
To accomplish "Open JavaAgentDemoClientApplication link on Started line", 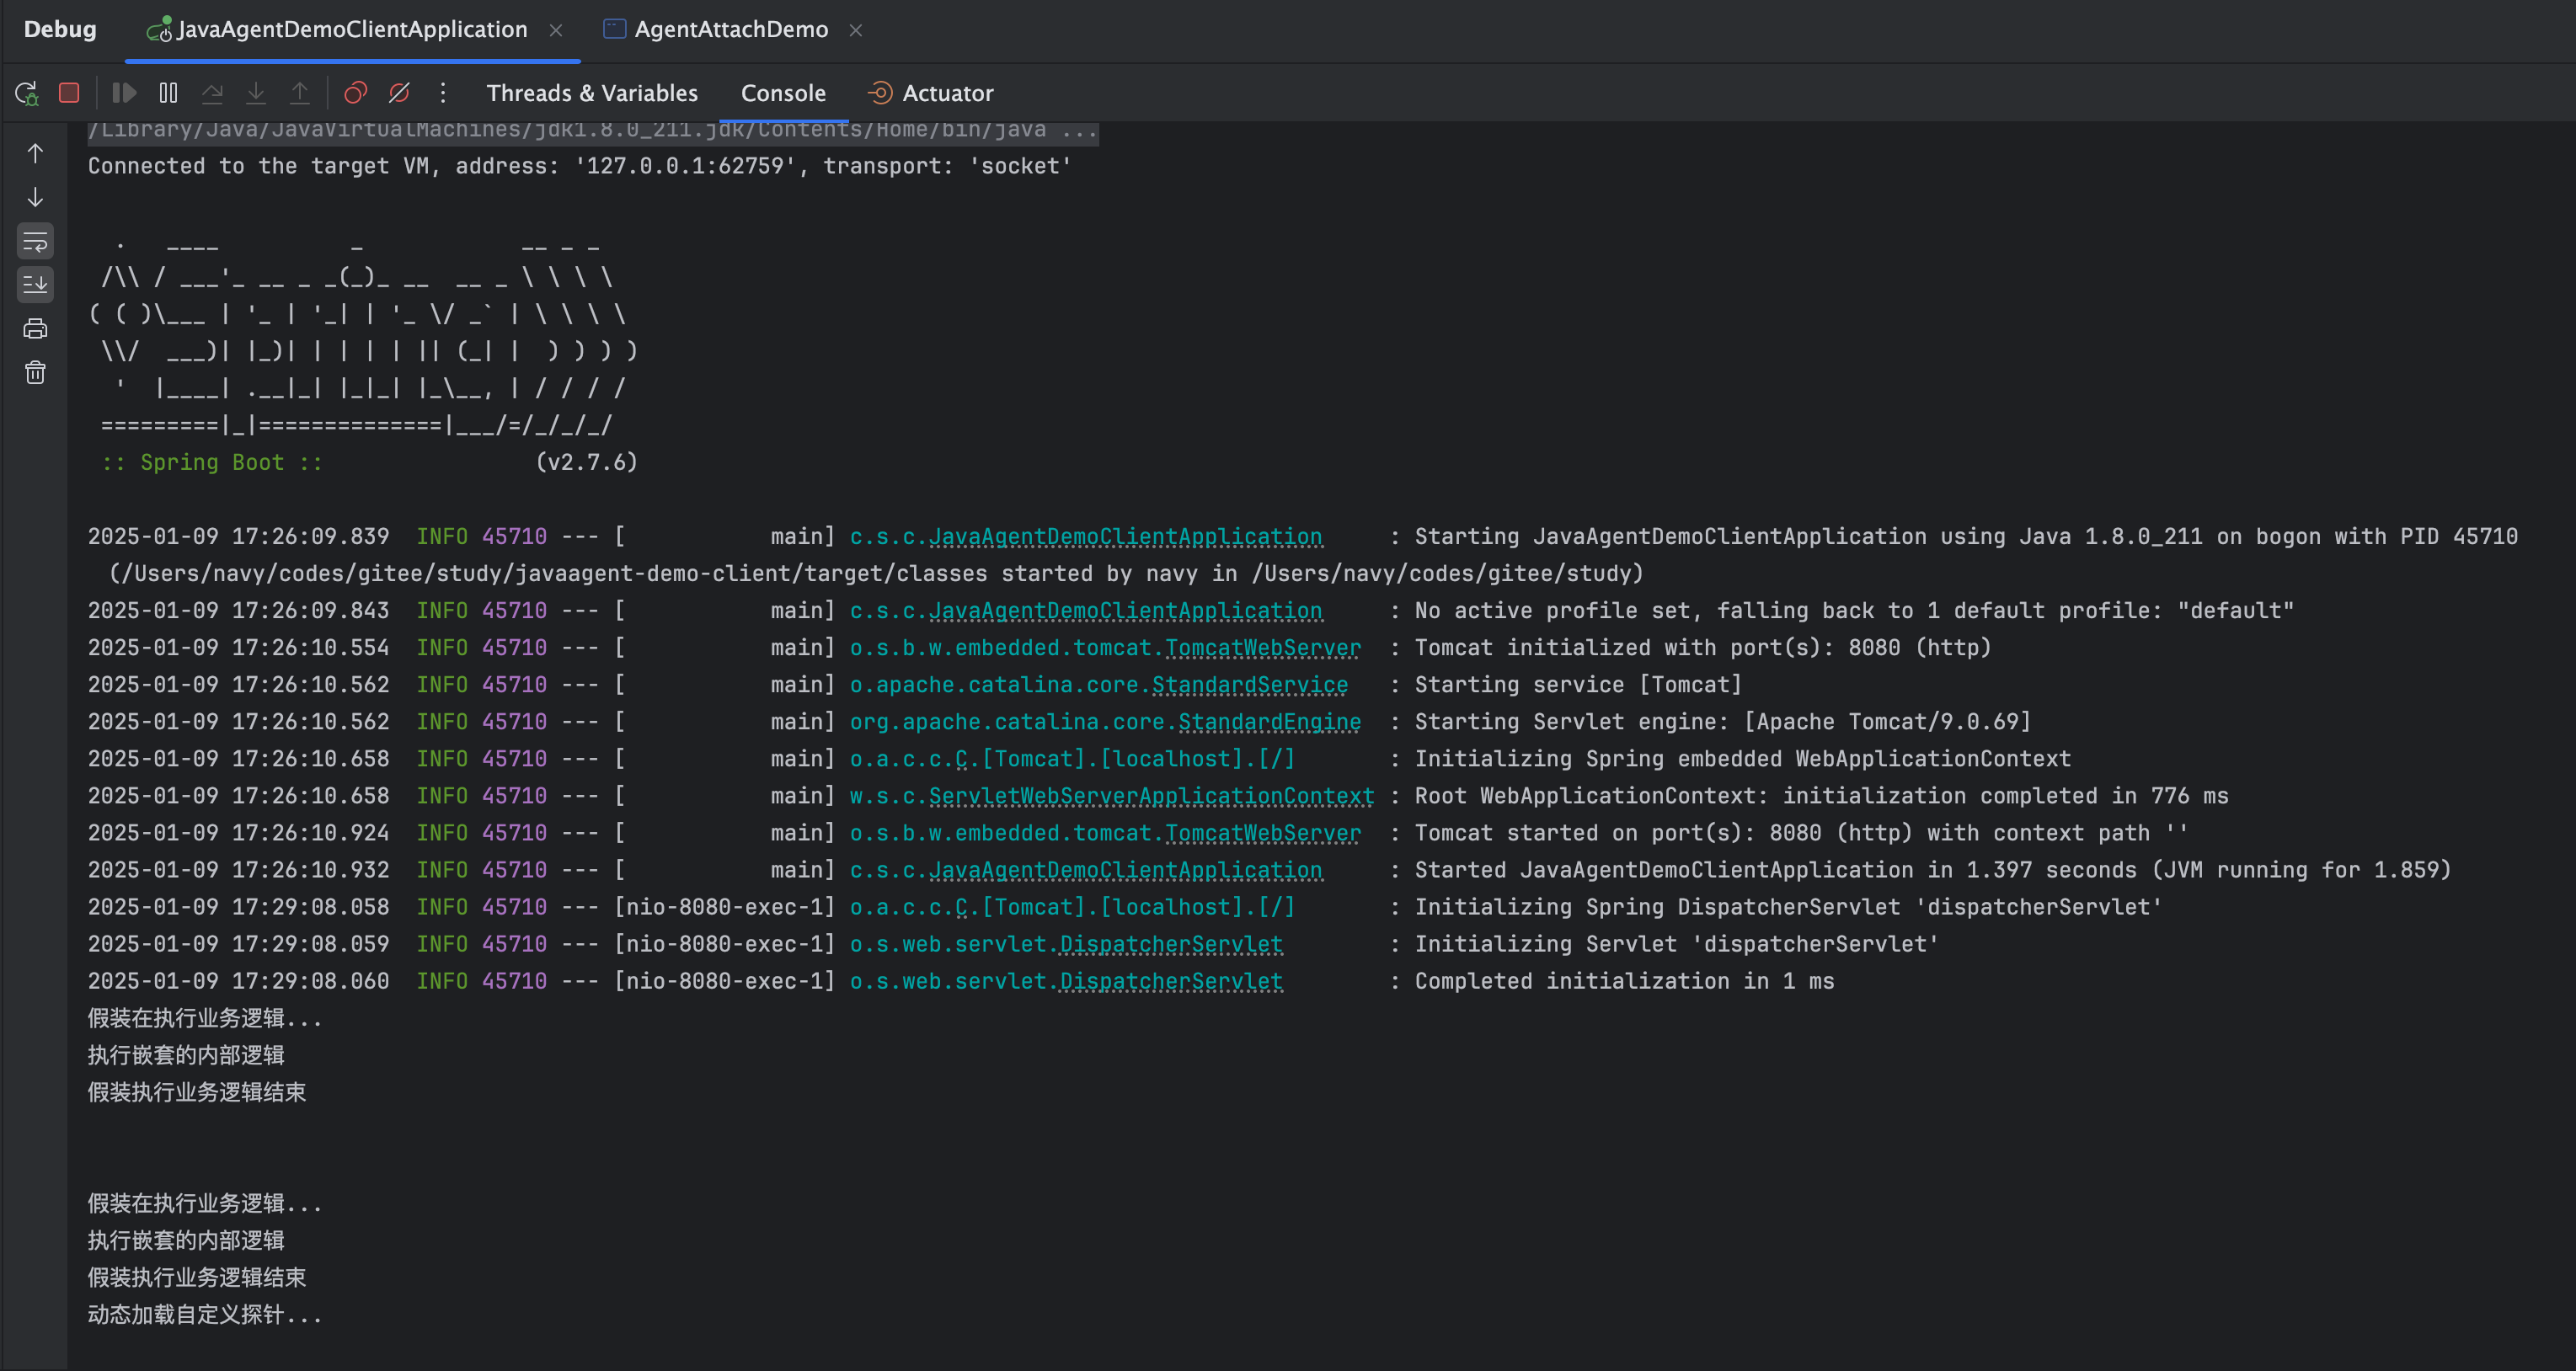I will (1126, 870).
